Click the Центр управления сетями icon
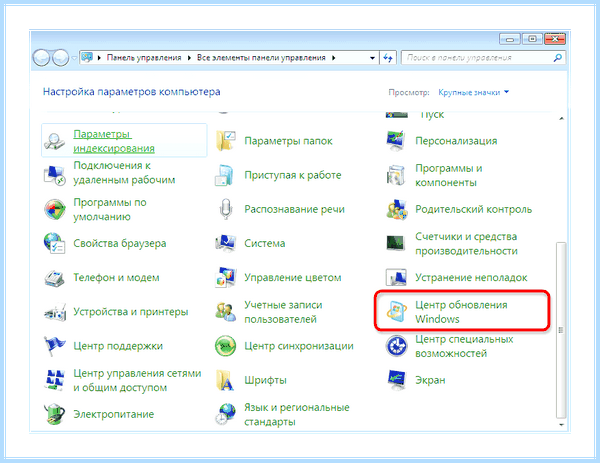The width and height of the screenshot is (600, 463). (x=54, y=380)
